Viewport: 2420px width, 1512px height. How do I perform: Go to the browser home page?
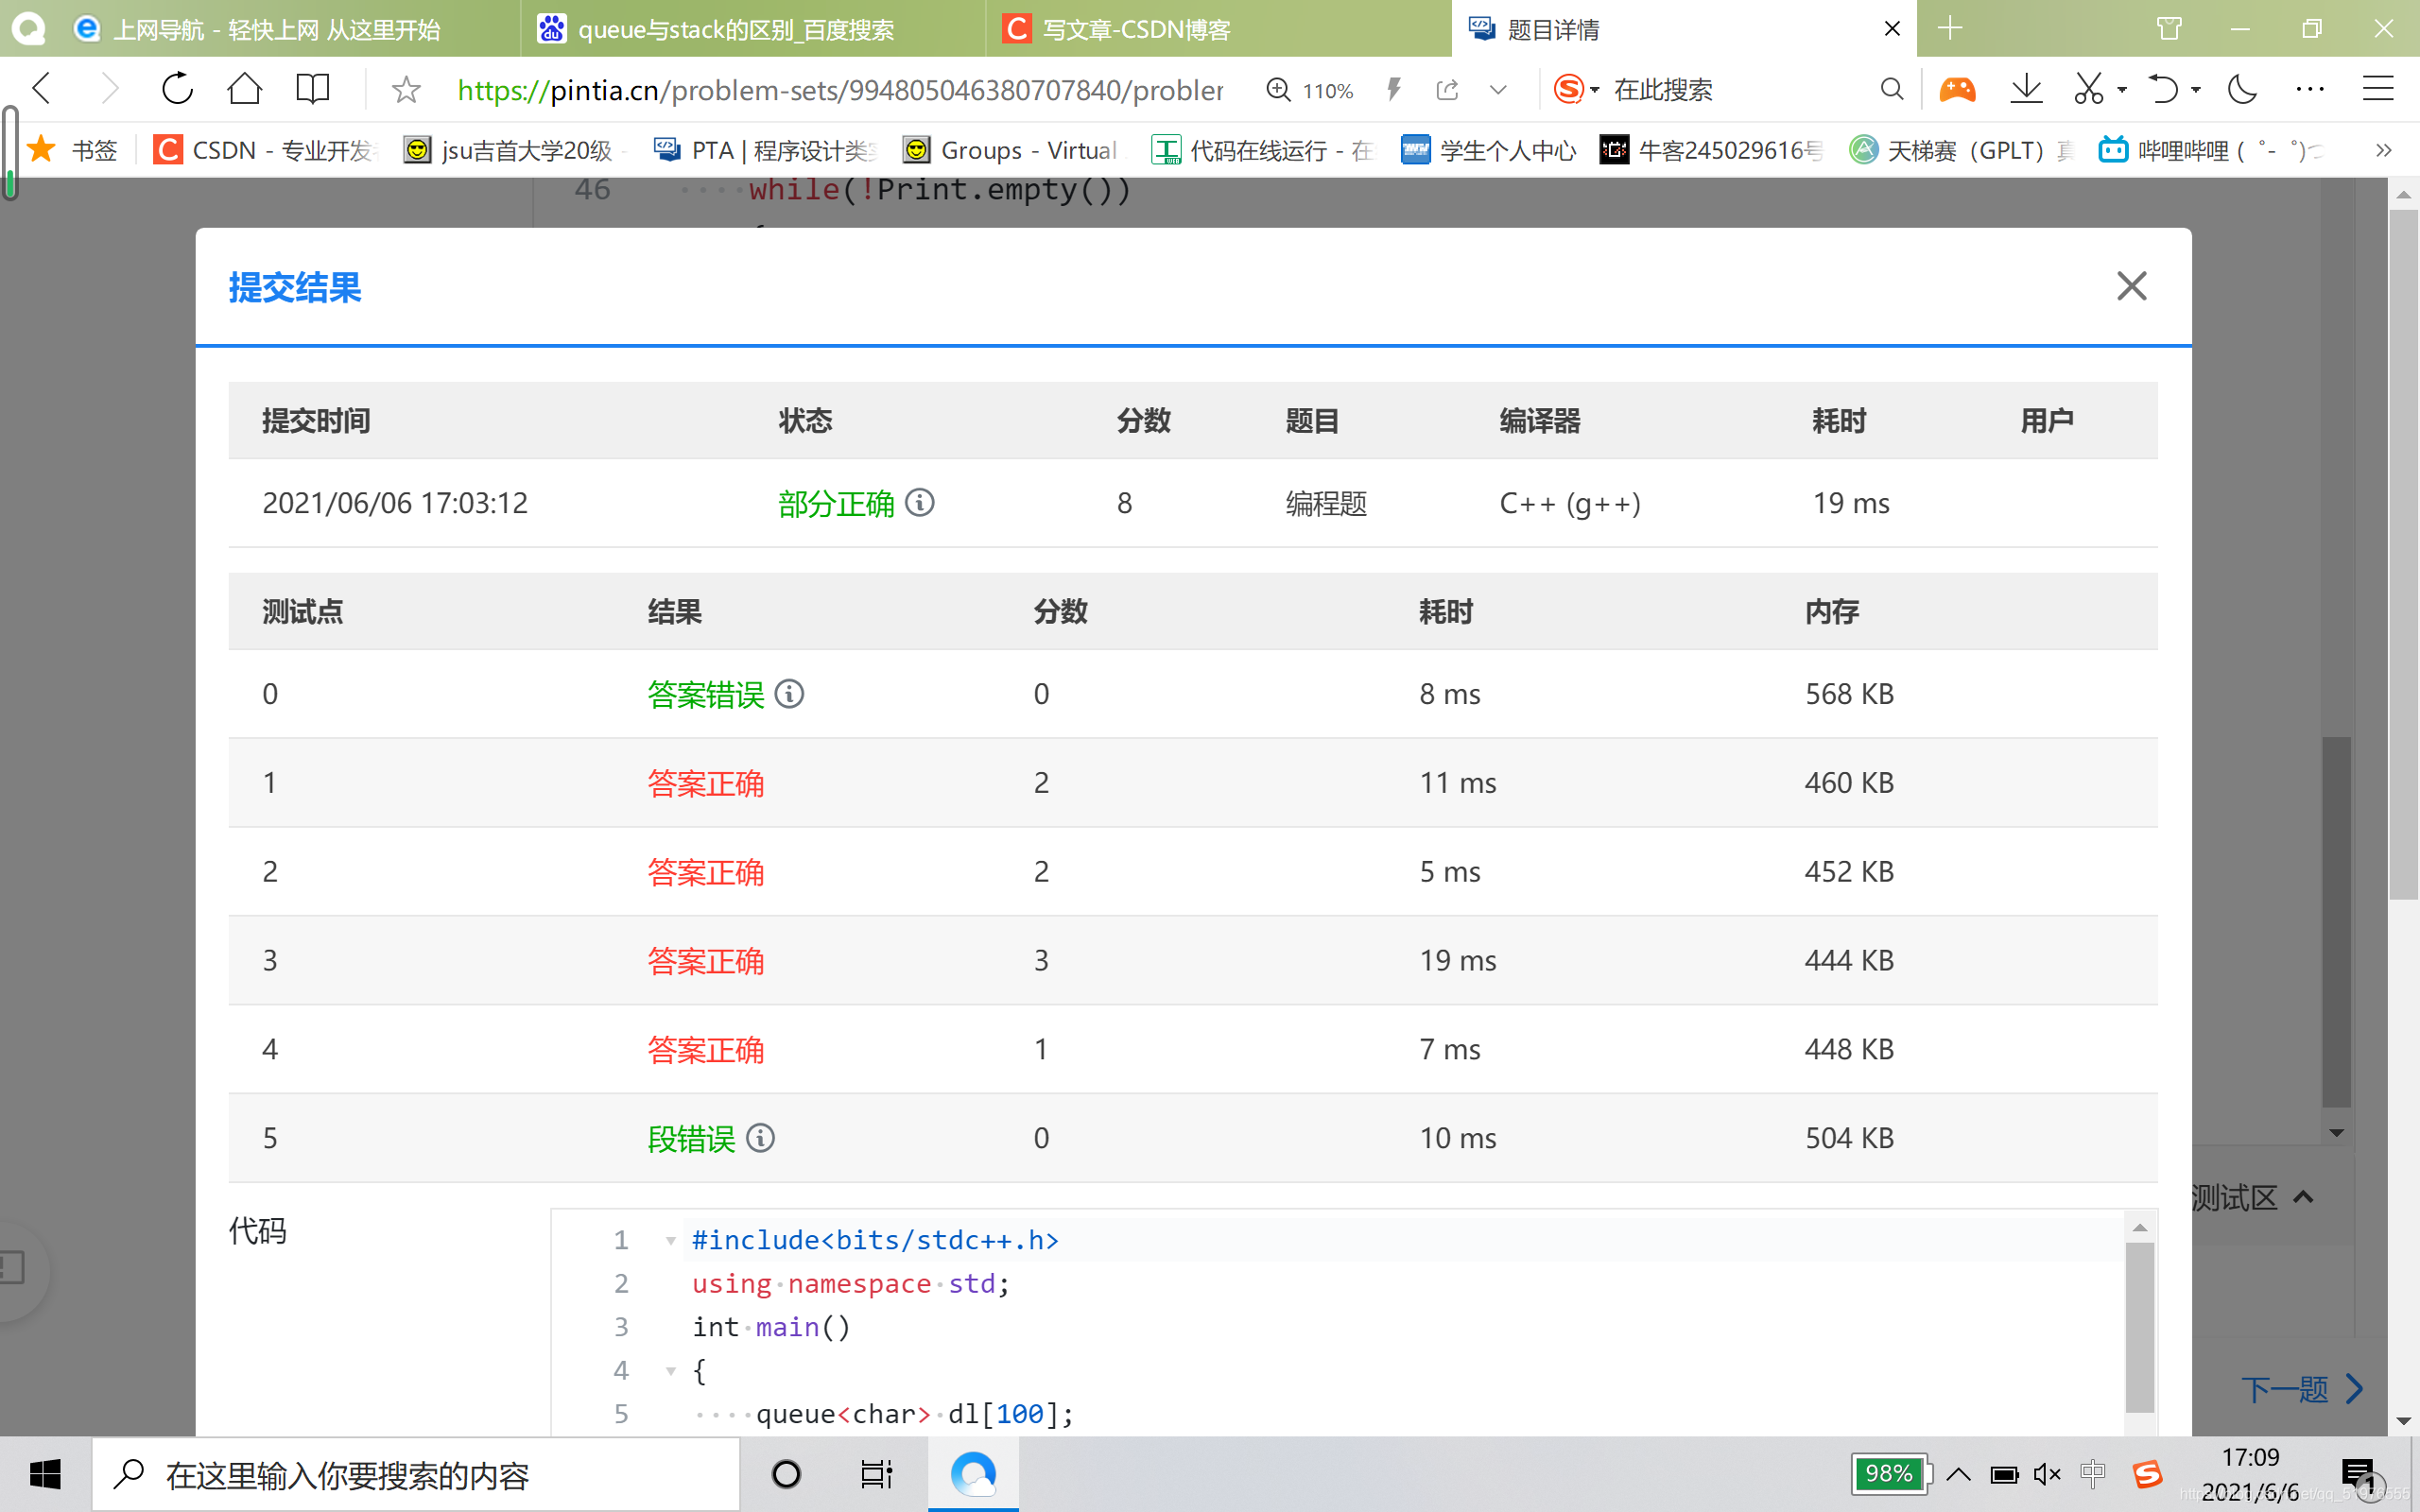coord(244,89)
